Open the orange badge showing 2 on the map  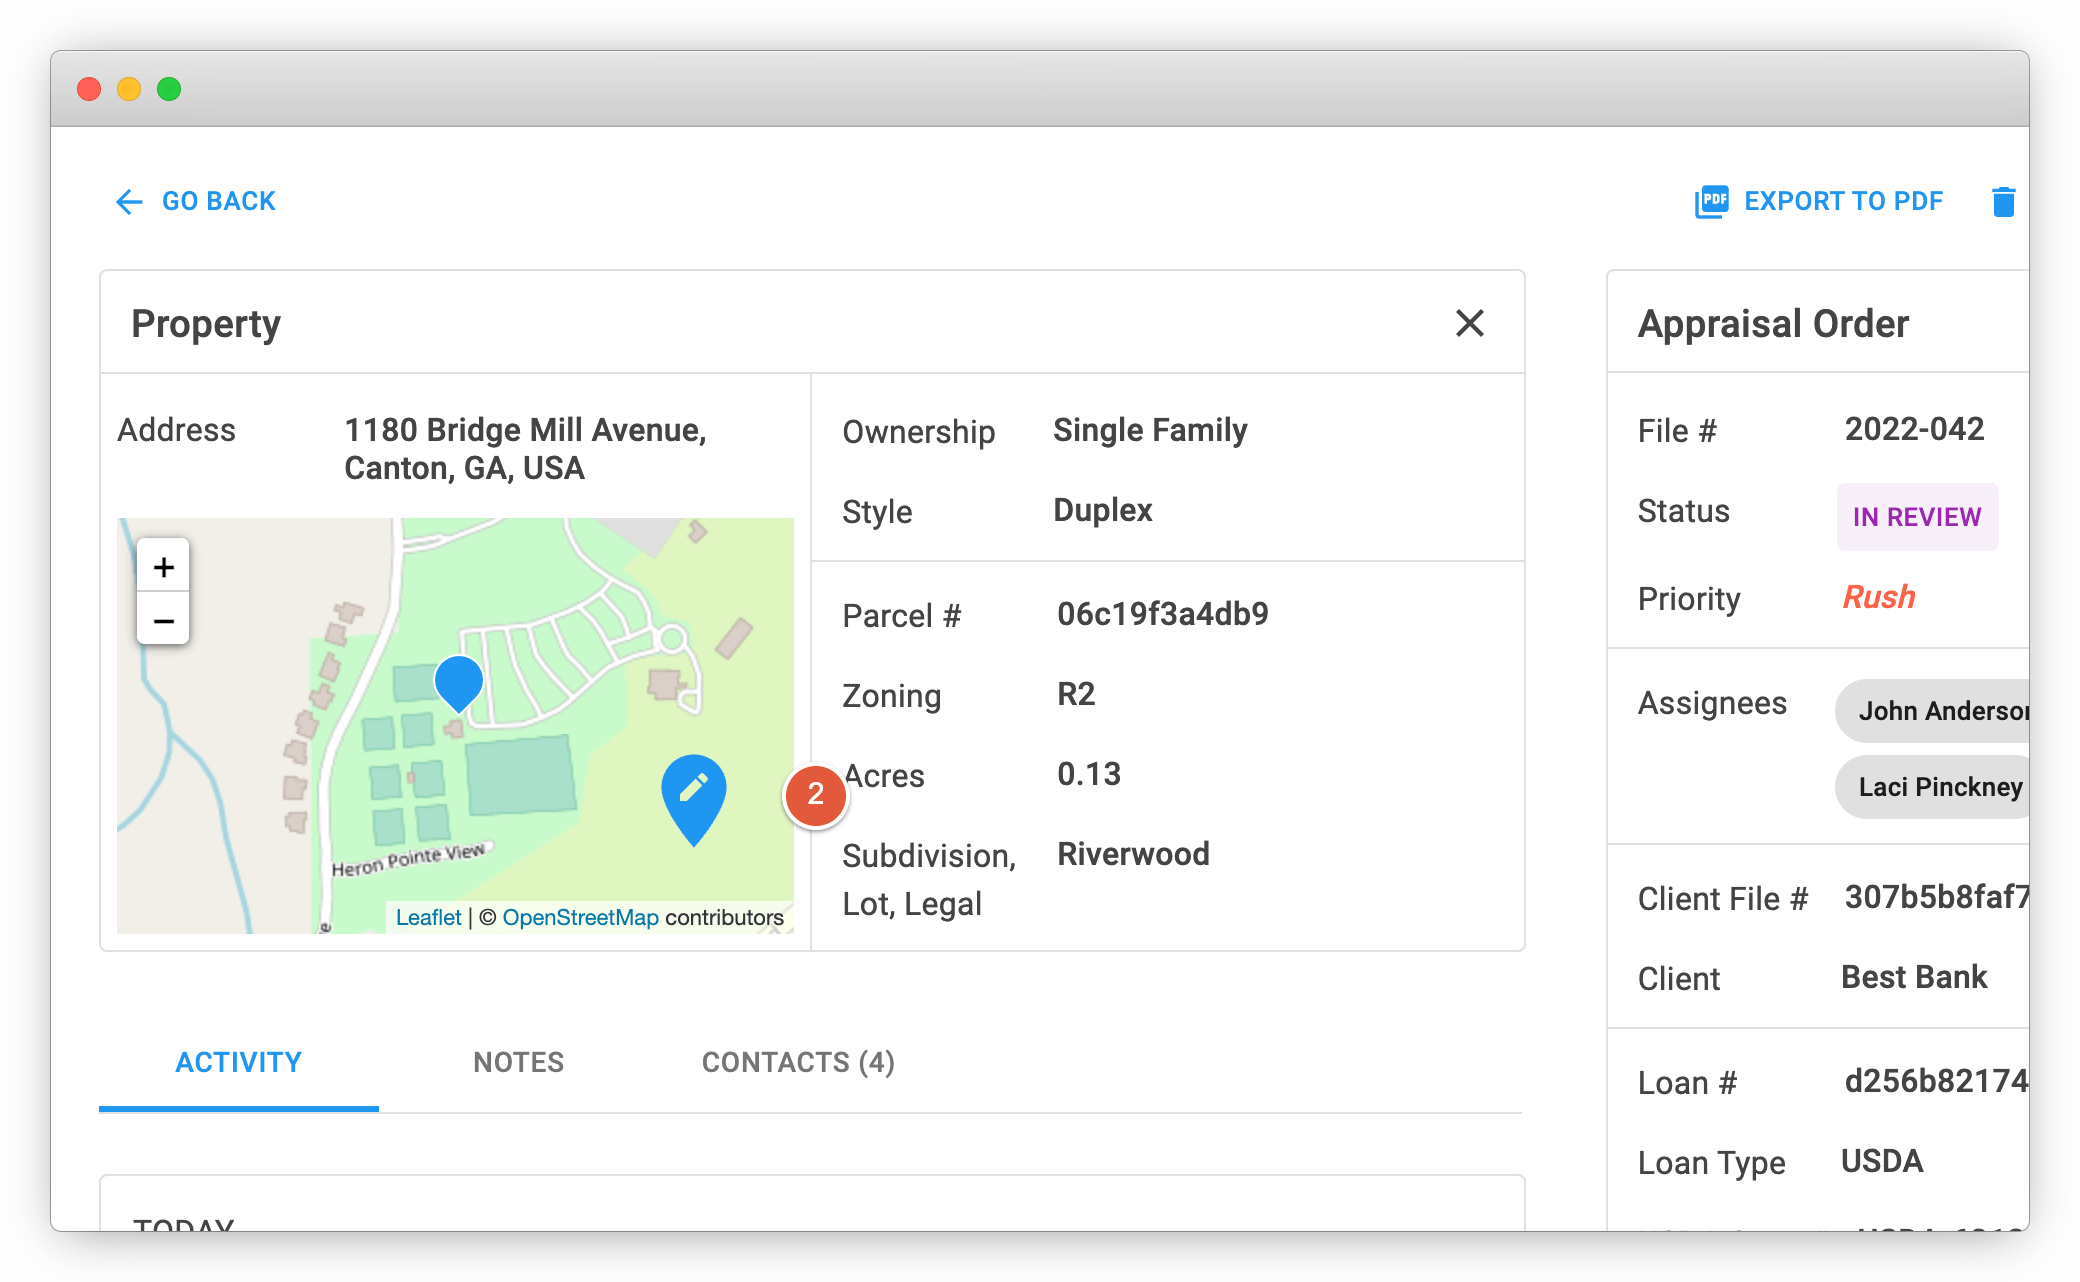pos(816,795)
